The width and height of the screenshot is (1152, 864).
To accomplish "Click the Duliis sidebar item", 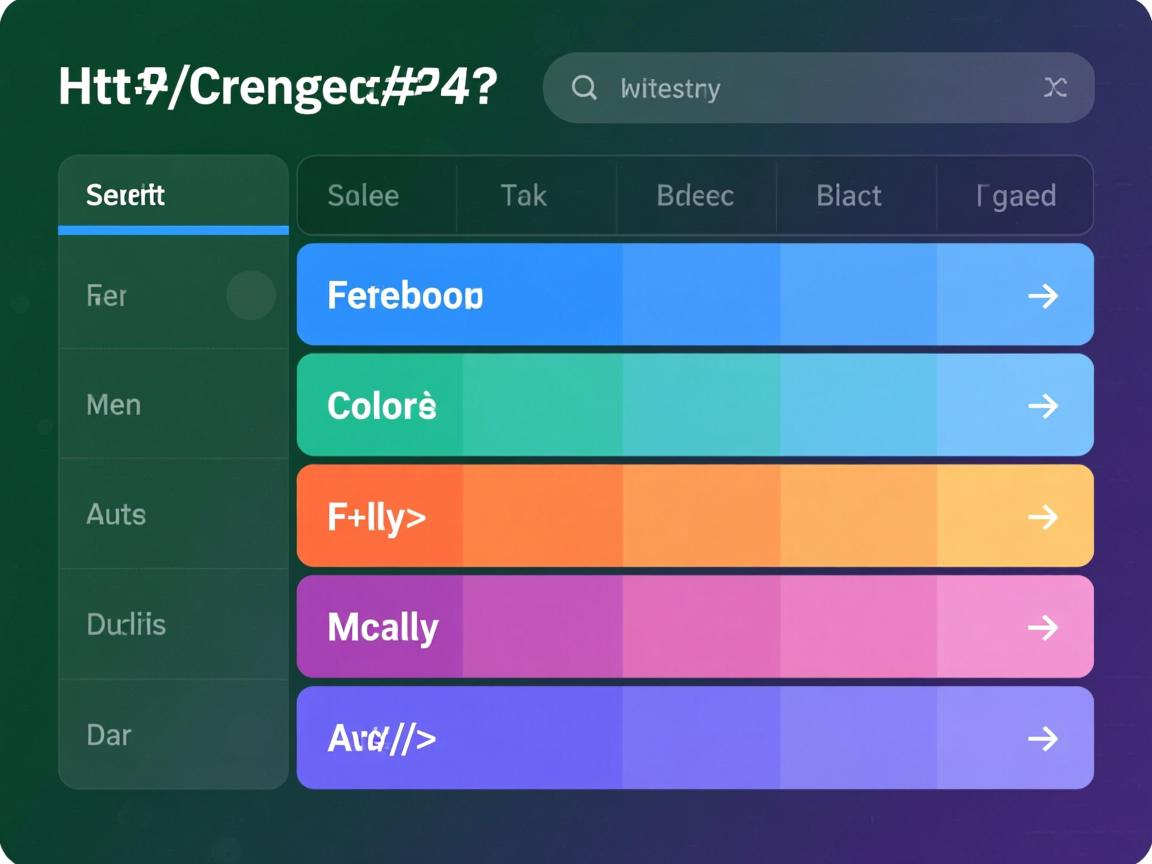I will tap(126, 625).
